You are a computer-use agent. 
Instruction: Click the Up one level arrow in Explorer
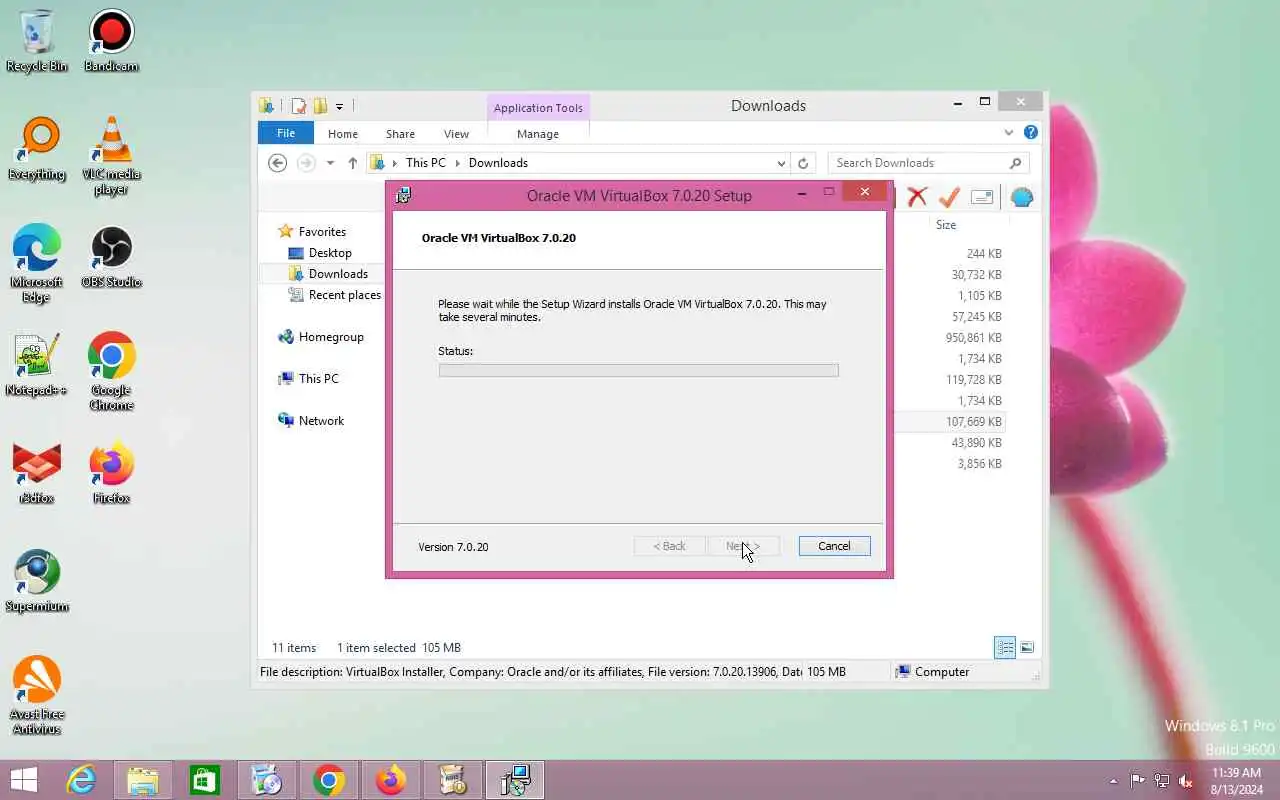[x=353, y=163]
